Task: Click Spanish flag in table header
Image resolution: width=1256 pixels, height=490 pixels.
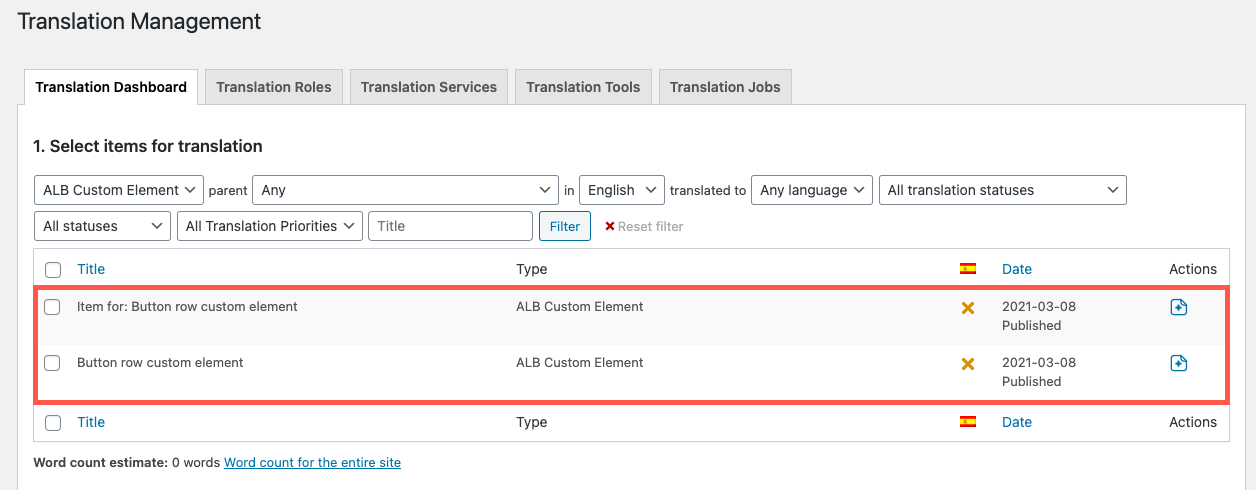Action: (x=967, y=269)
